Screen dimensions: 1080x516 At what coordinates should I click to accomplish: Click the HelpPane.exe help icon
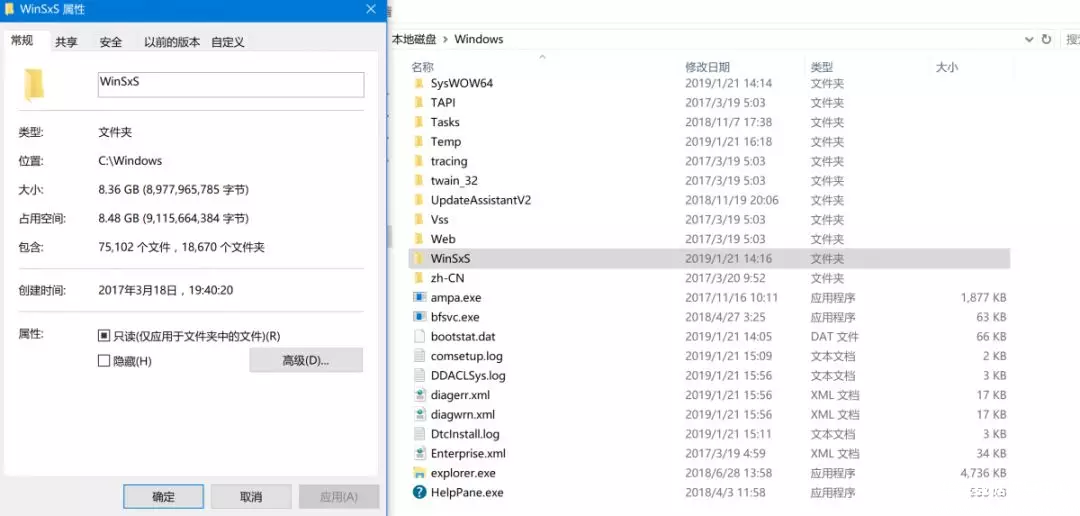click(x=420, y=492)
